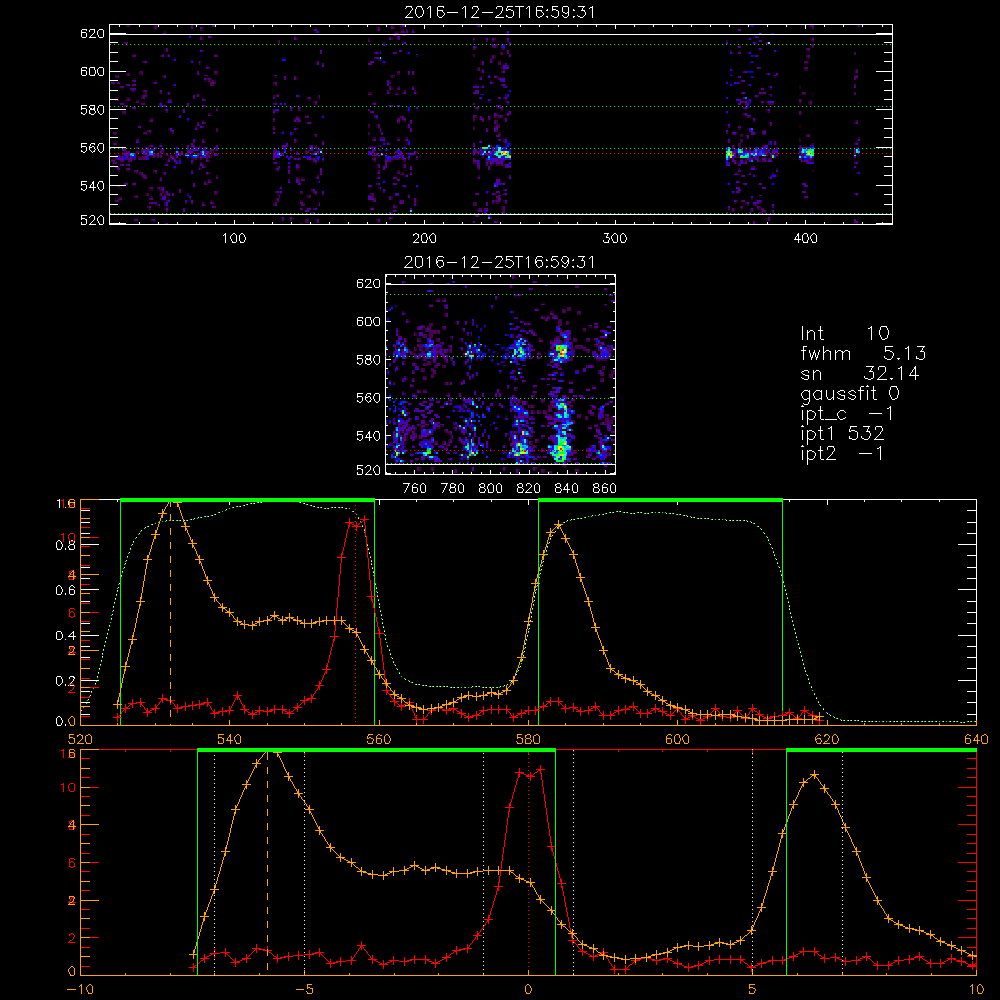Click x-axis label -10 on bottom plot
Viewport: 1000px width, 1000px height.
(x=80, y=990)
